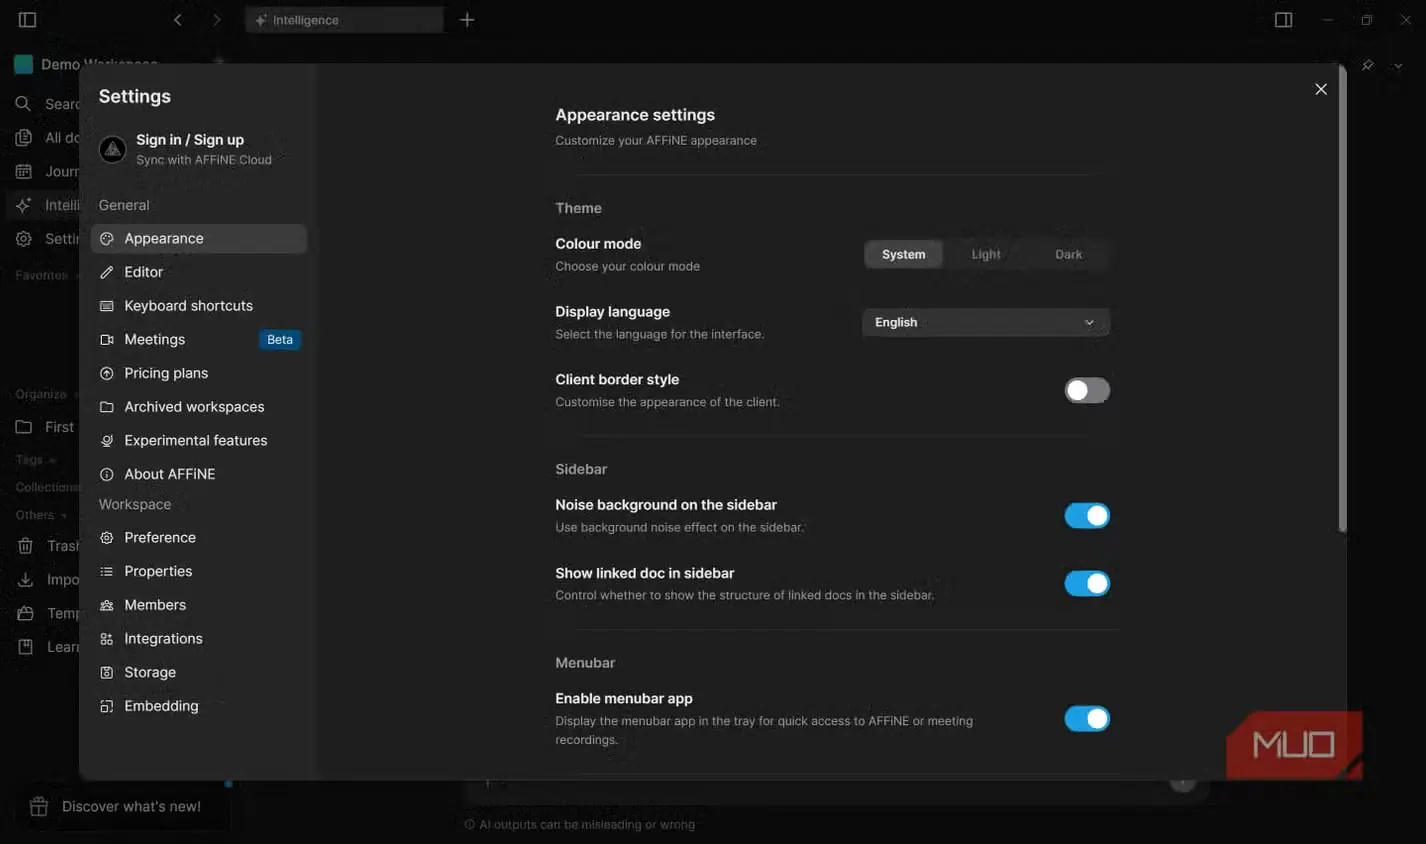Screen dimensions: 1426x844
Task: Switch to the Intelligence tab
Action: pos(344,20)
